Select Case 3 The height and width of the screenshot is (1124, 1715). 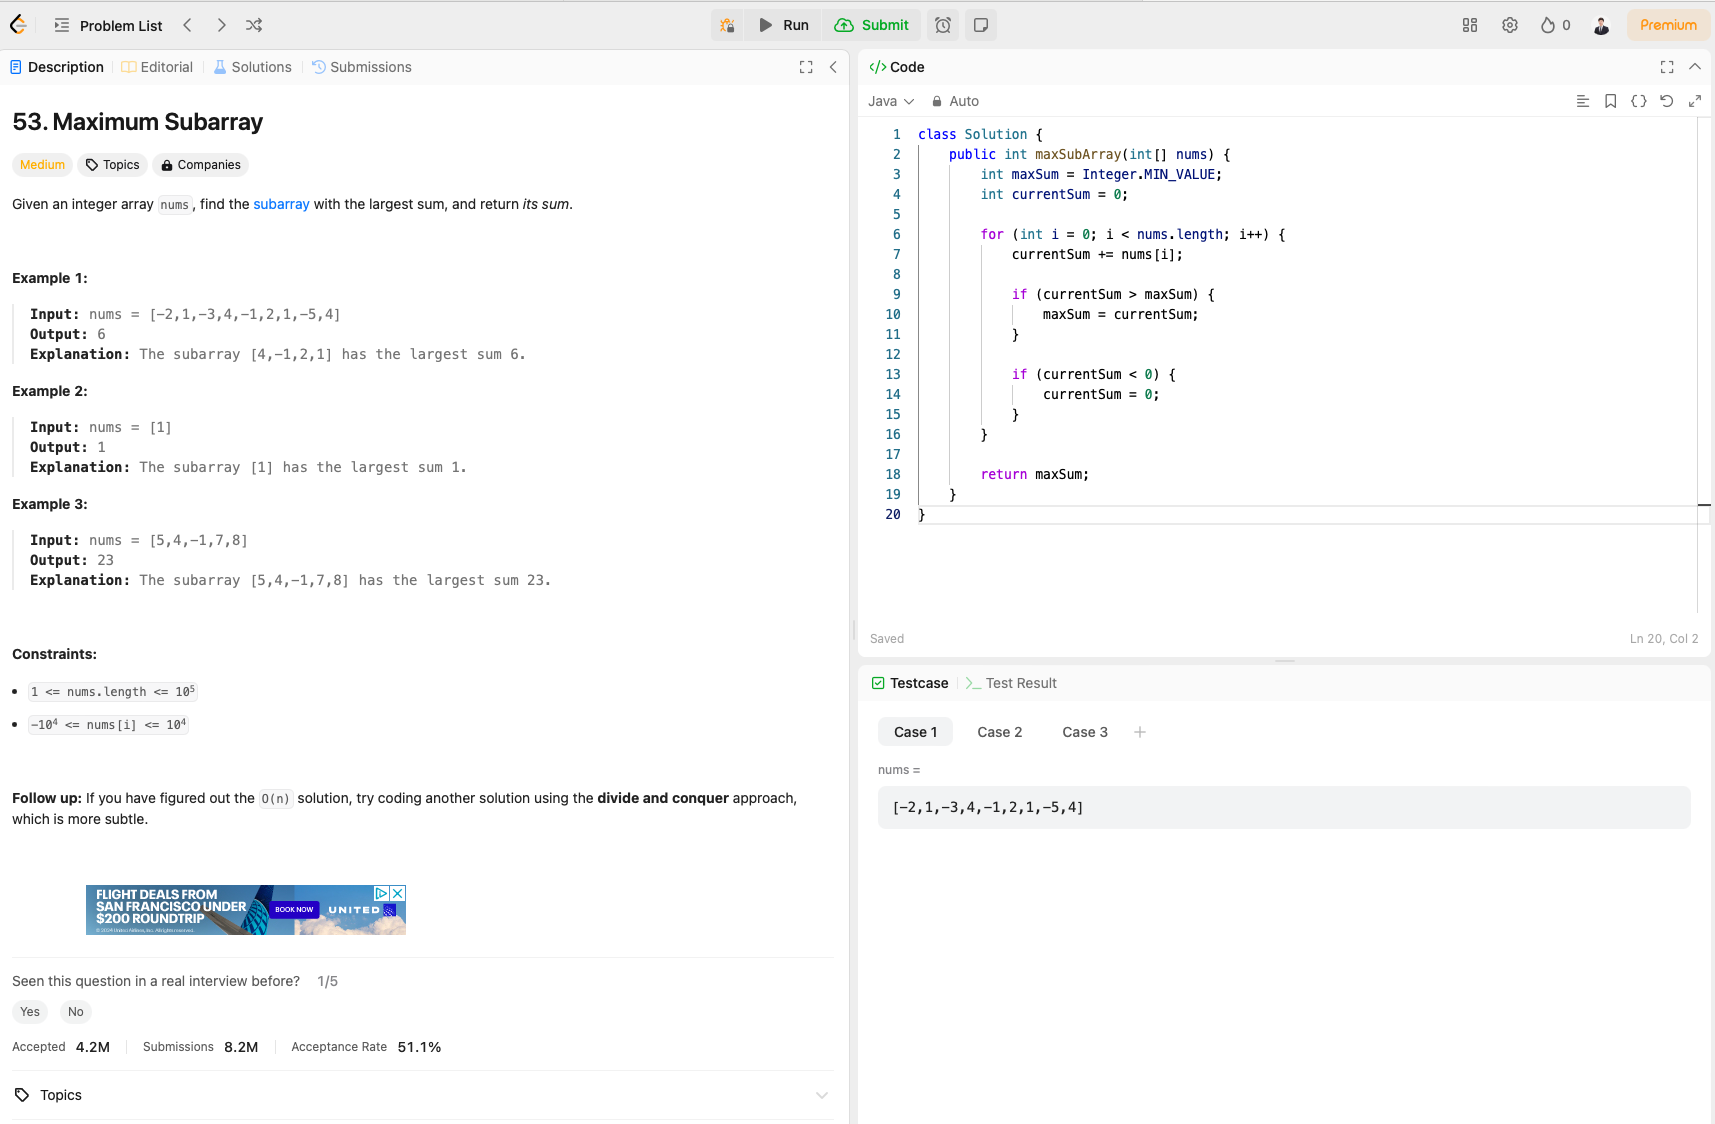tap(1085, 732)
